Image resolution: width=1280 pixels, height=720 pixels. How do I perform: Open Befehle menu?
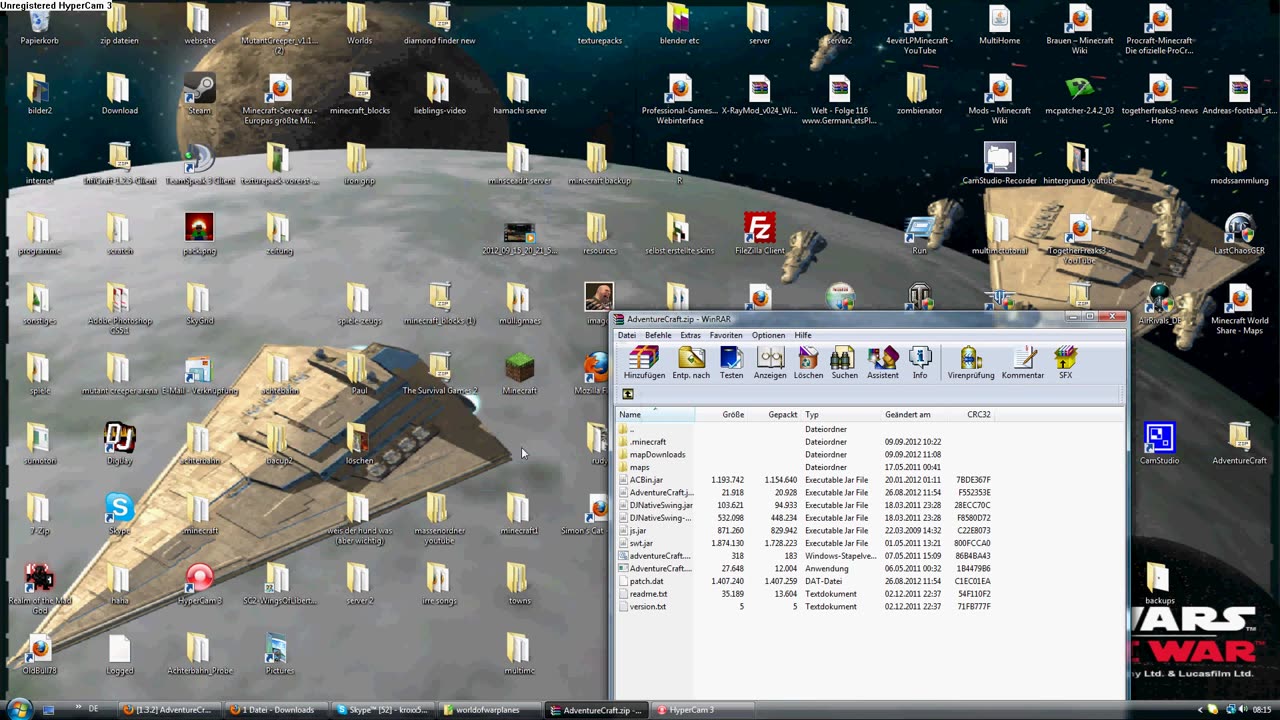pyautogui.click(x=658, y=335)
